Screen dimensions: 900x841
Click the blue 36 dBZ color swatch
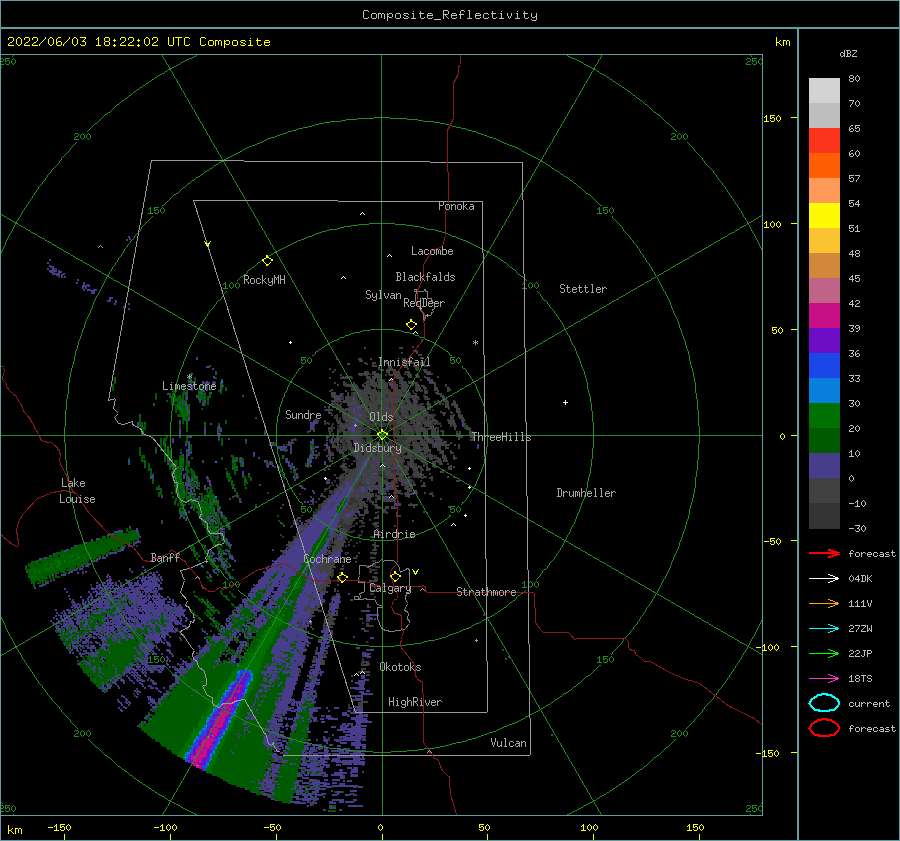coord(824,366)
